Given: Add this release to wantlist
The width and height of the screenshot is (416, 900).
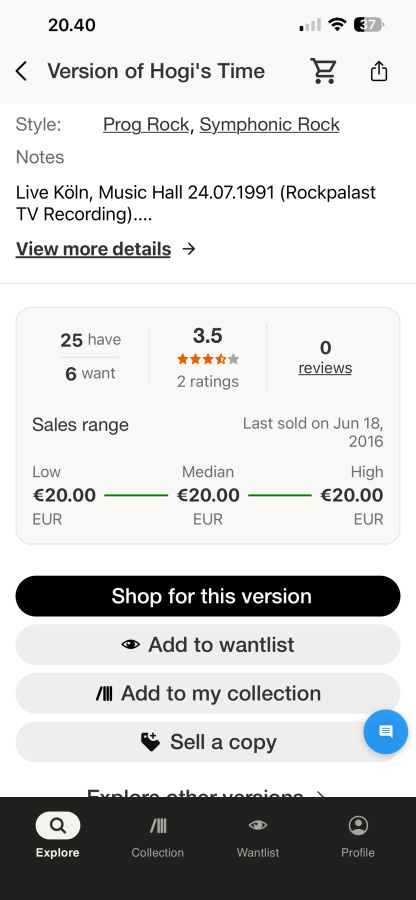Looking at the screenshot, I should (208, 645).
